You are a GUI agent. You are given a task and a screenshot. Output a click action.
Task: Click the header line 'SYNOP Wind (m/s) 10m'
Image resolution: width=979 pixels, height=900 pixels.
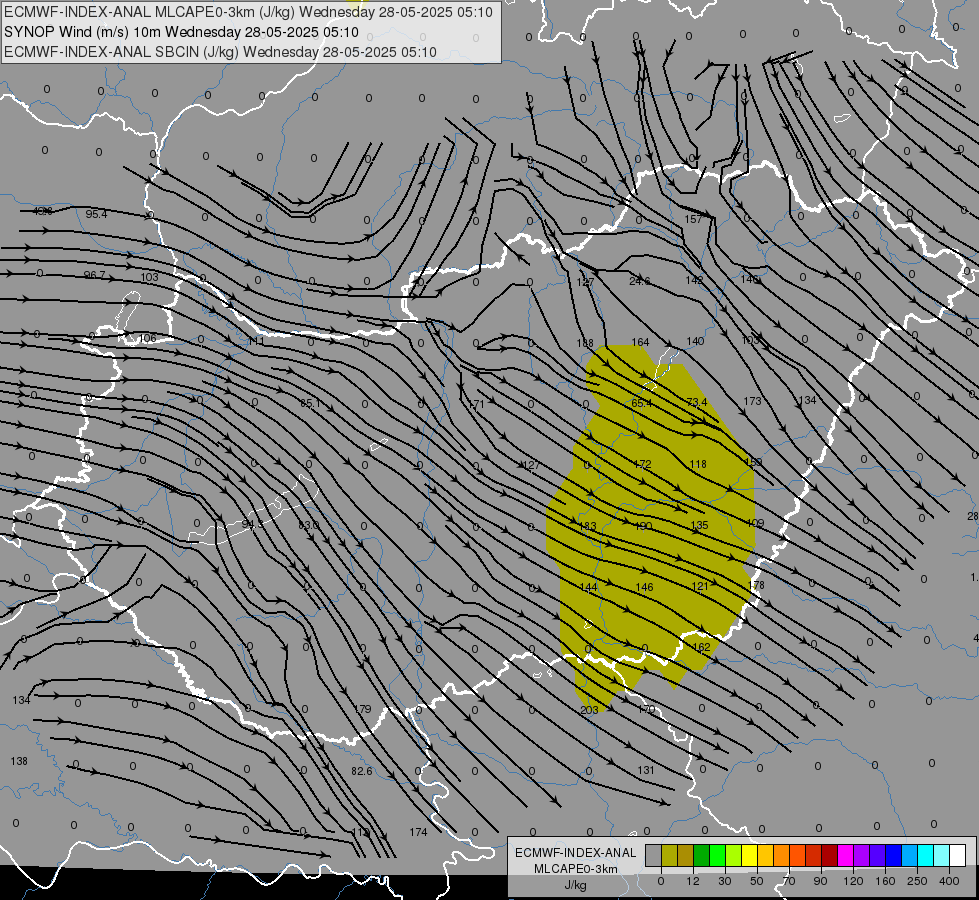tap(83, 32)
